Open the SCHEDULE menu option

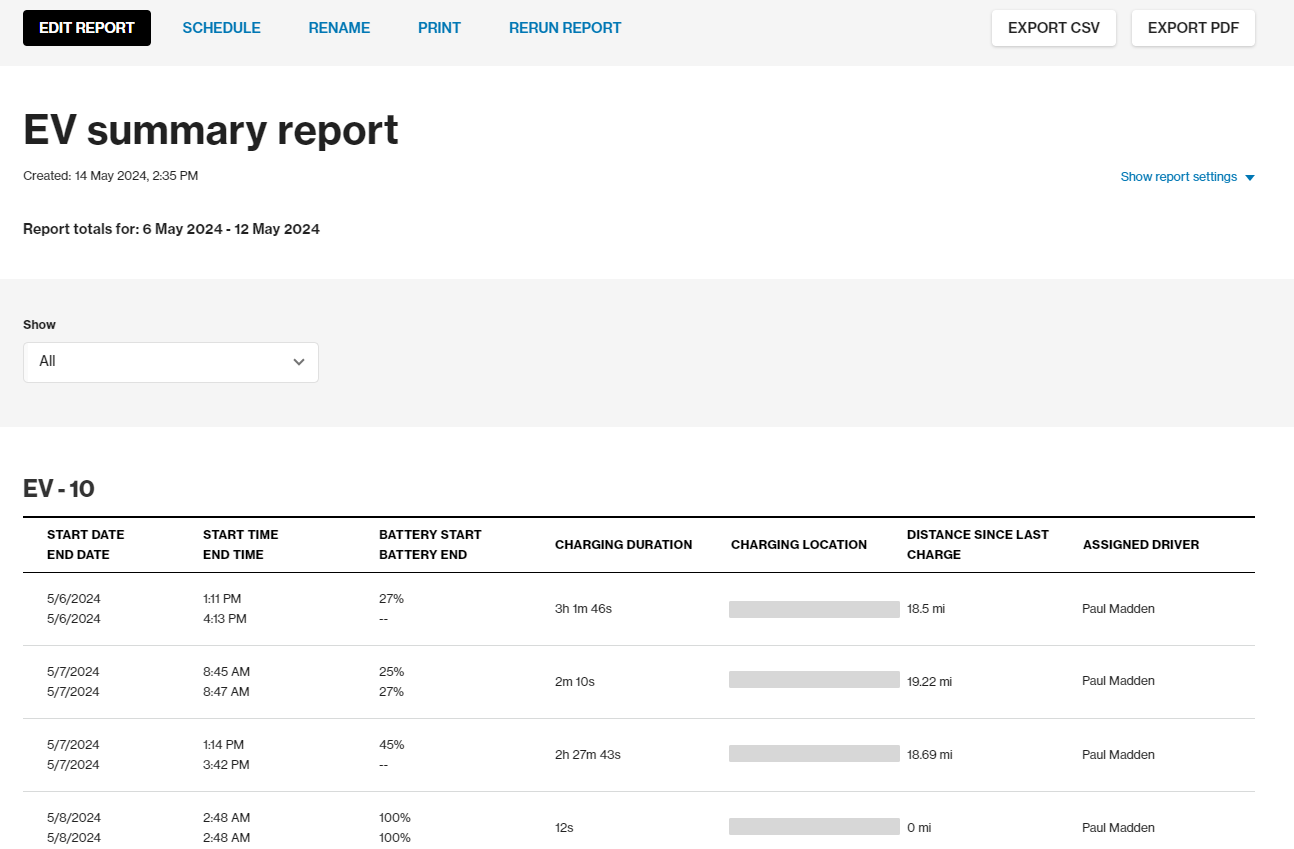[221, 28]
